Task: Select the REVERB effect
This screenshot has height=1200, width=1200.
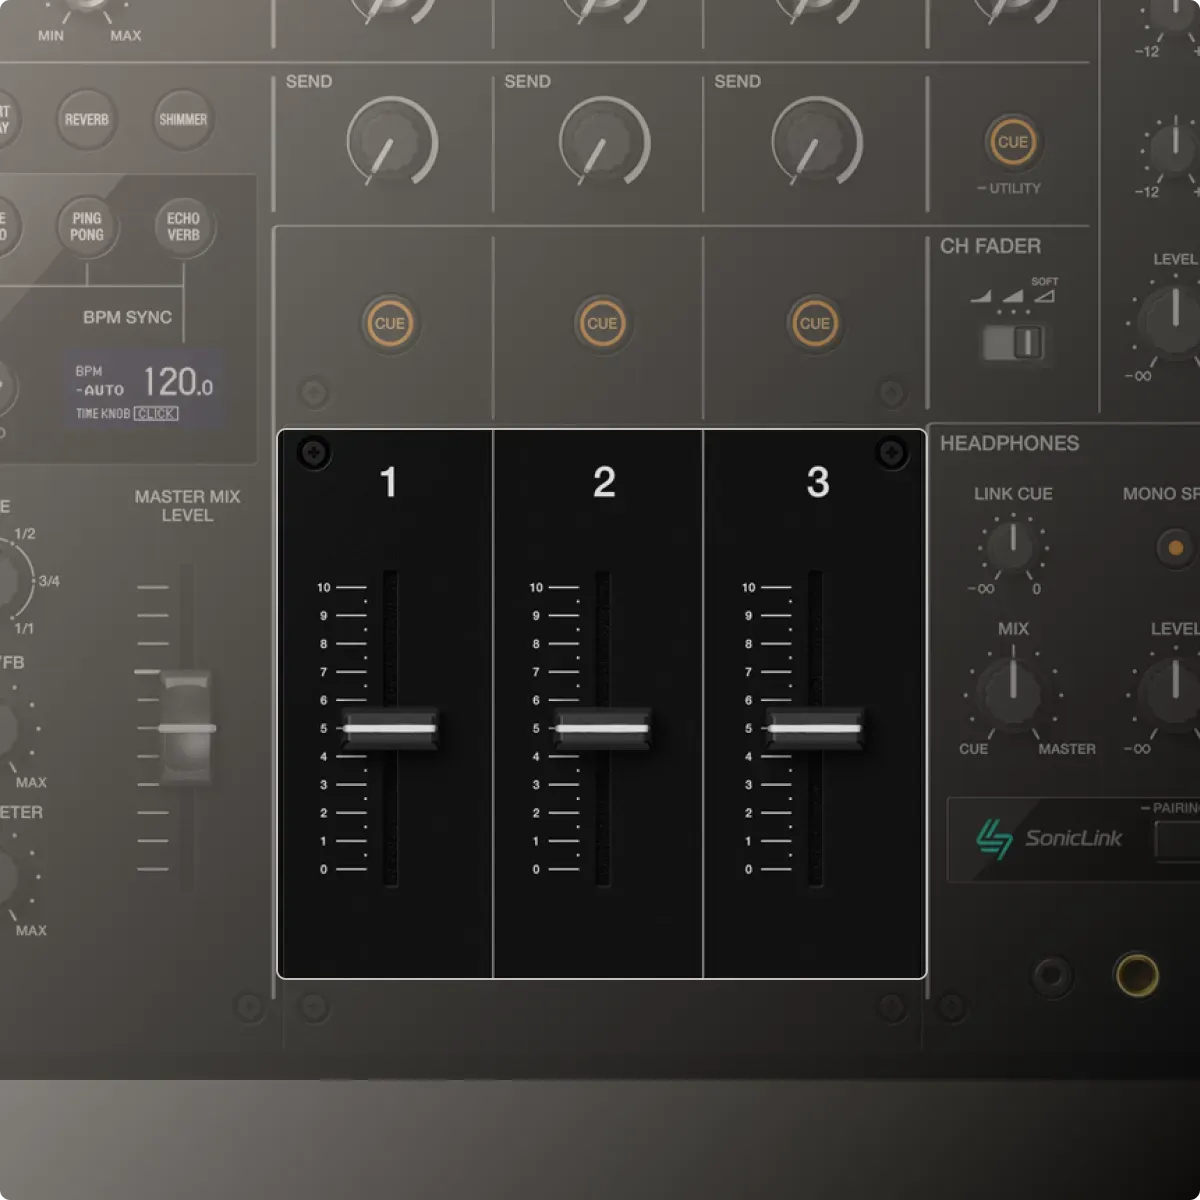Action: point(86,119)
